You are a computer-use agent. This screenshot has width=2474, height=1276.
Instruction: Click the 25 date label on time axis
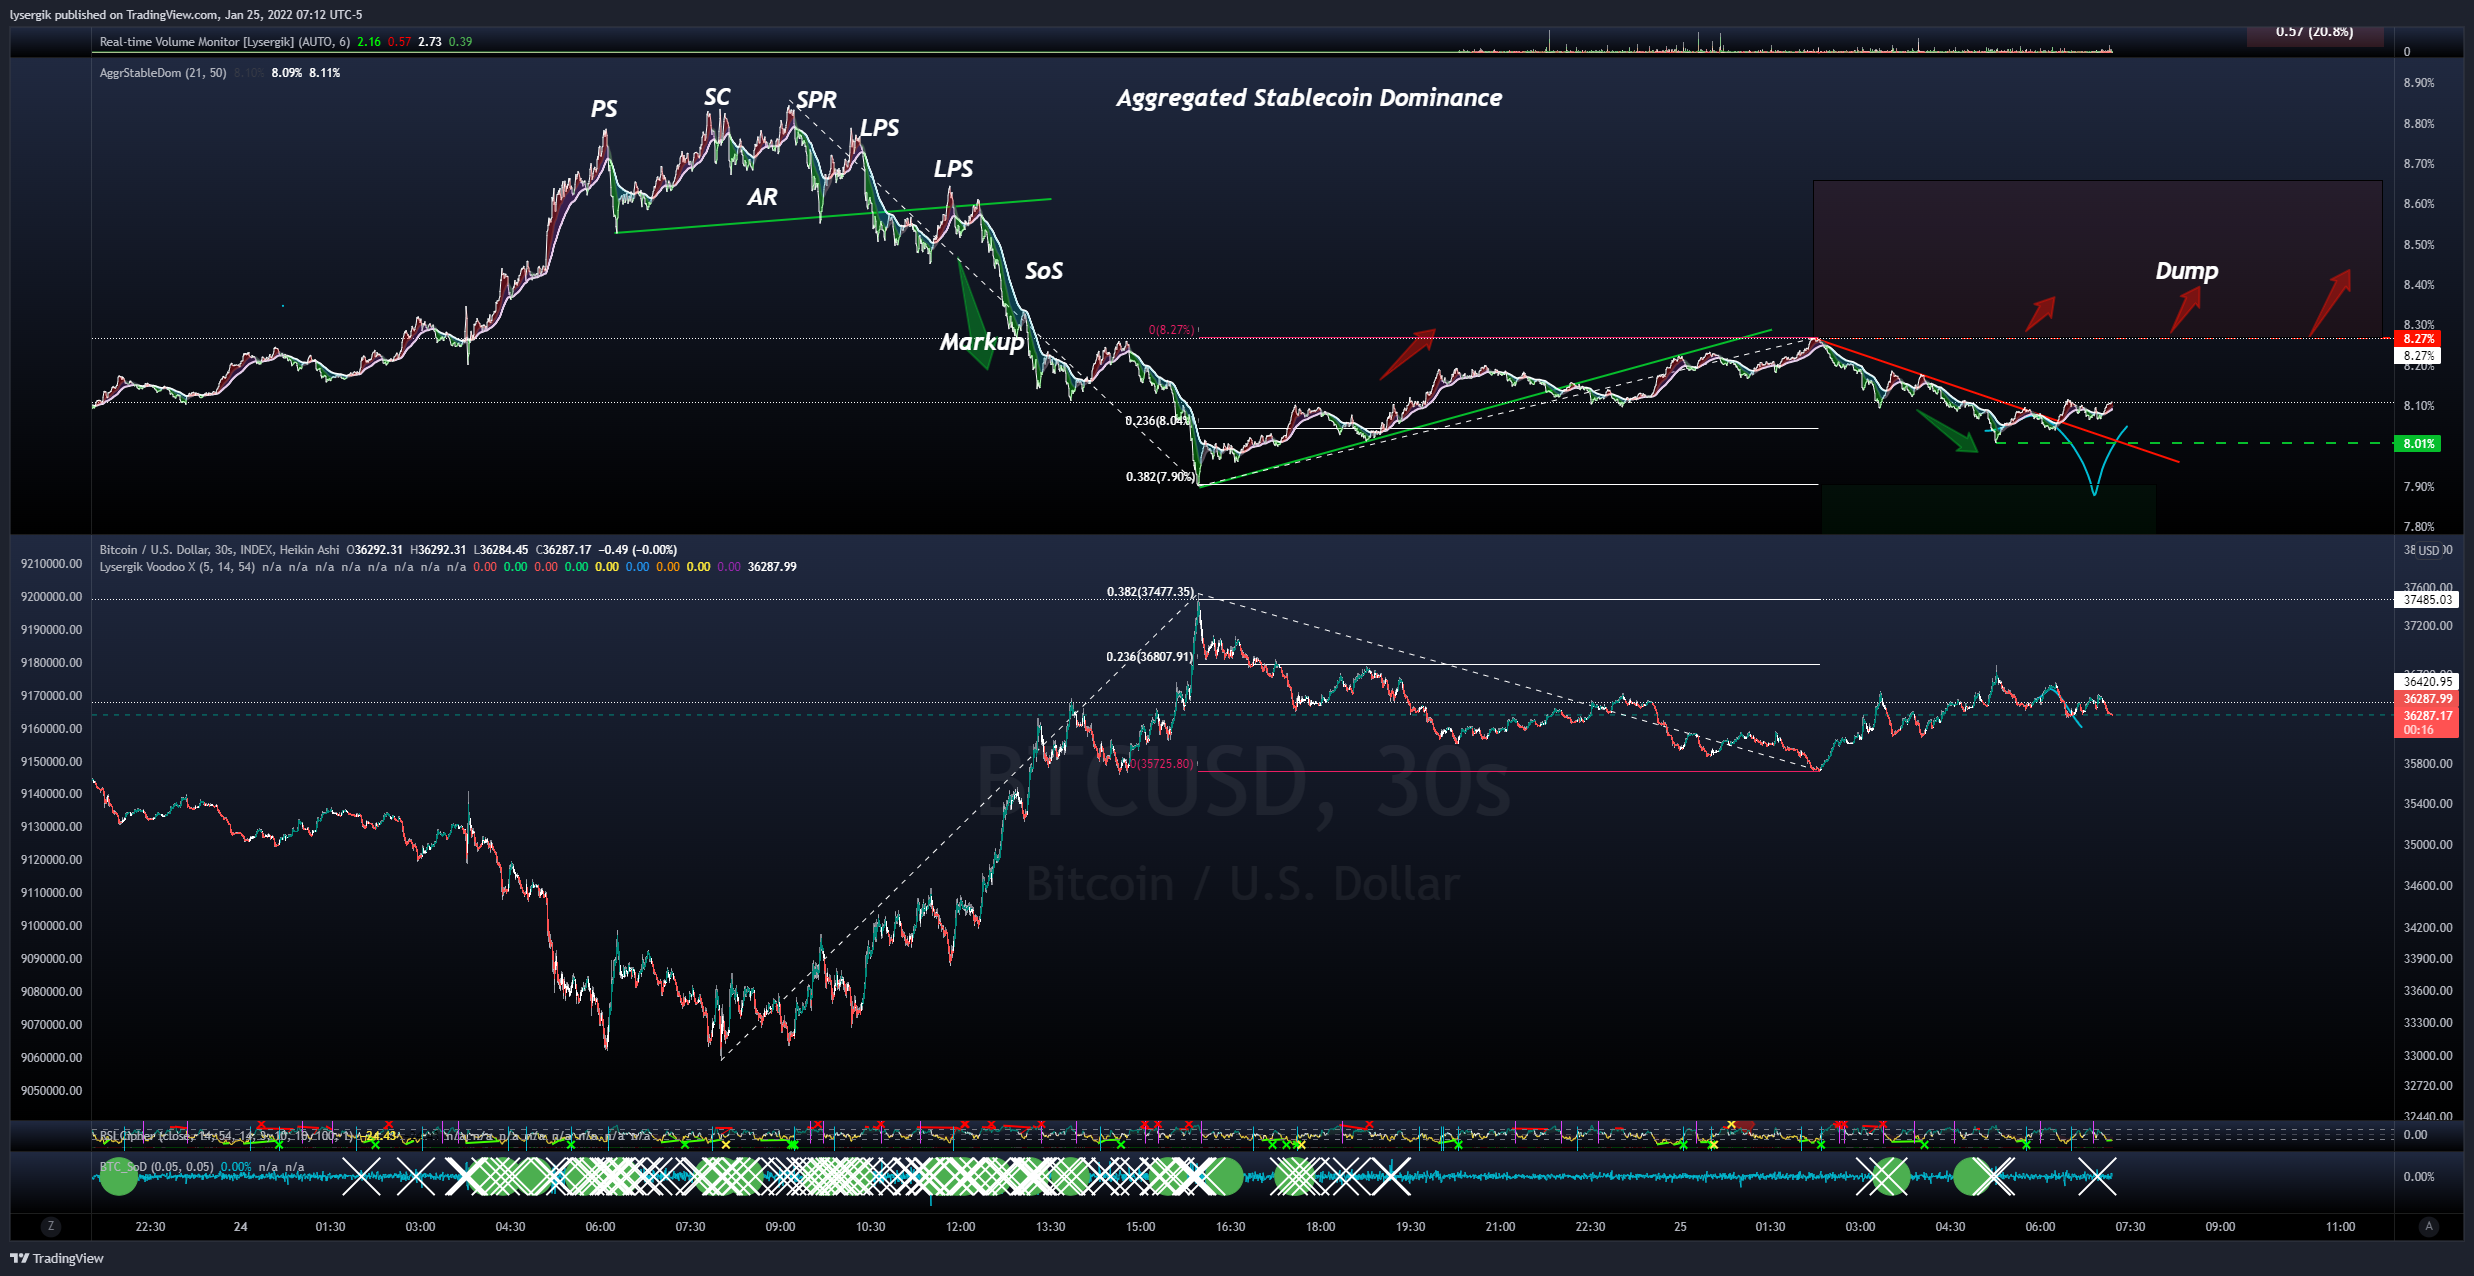pyautogui.click(x=1680, y=1227)
